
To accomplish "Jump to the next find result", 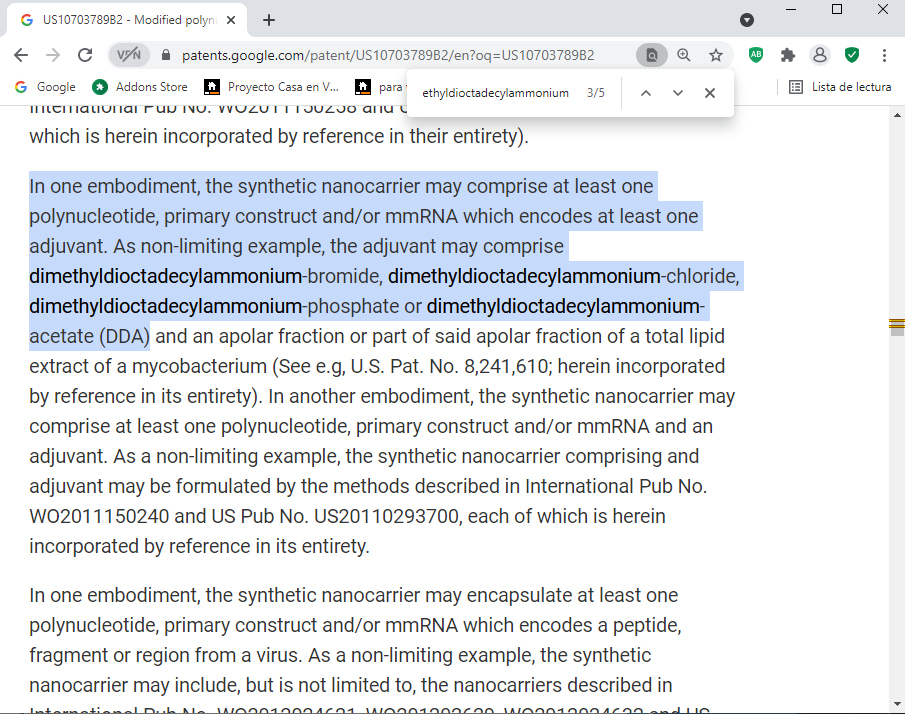I will [x=678, y=93].
